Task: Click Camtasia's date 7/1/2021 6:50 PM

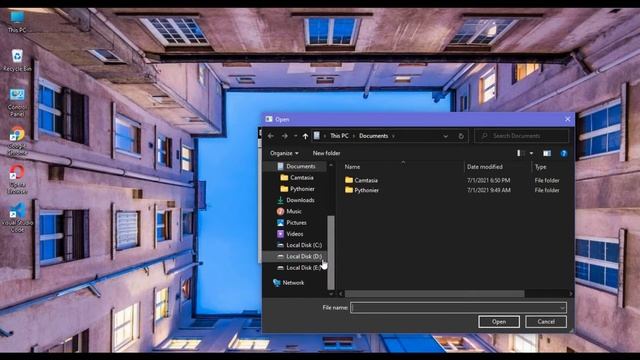Action: [x=489, y=180]
